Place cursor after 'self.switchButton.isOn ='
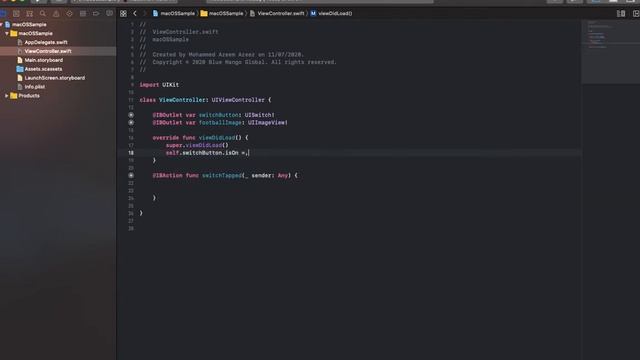Viewport: 640px width, 360px height. 249,153
